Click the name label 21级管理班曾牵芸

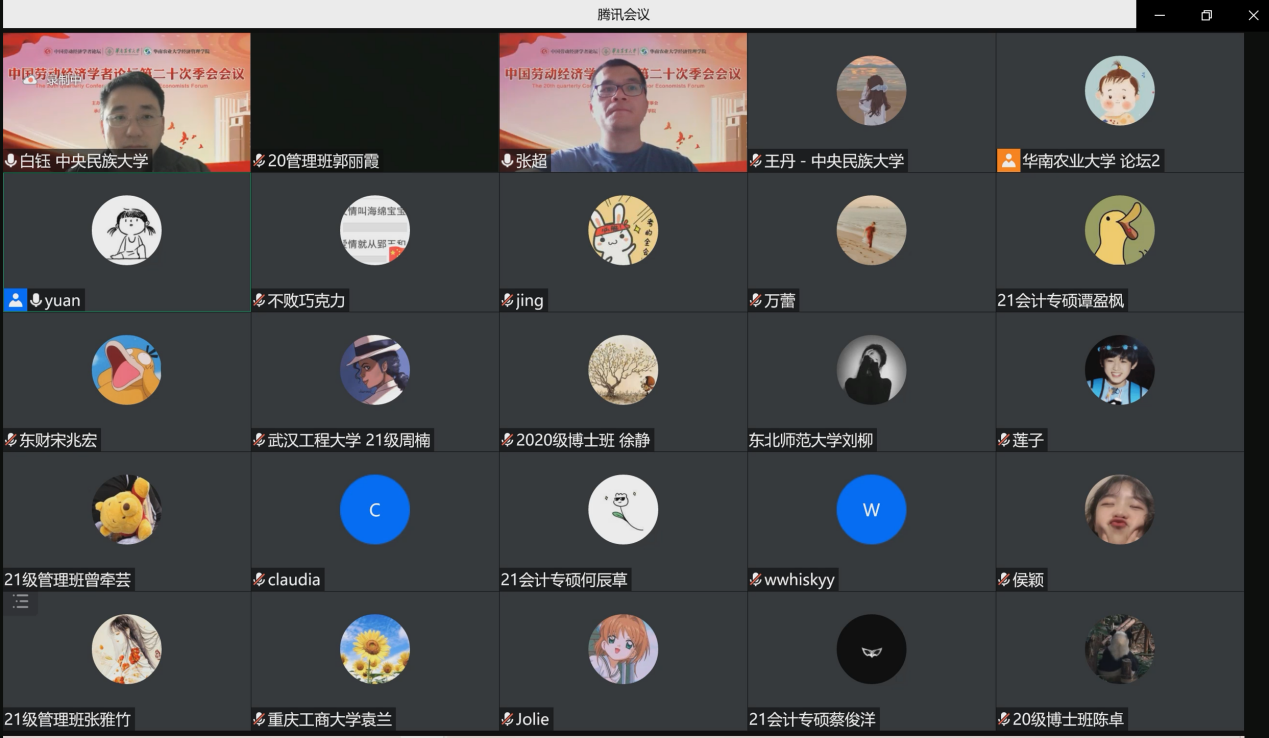click(x=68, y=580)
